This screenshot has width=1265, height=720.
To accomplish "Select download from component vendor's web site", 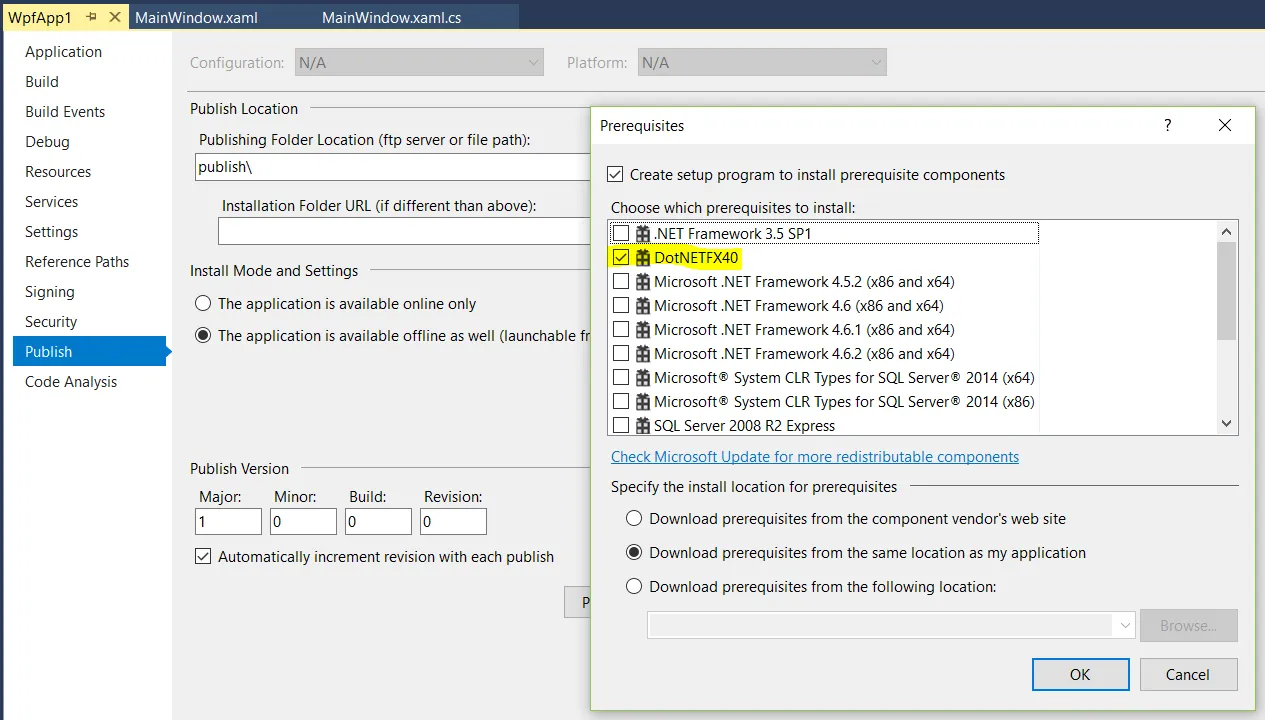I will 634,519.
